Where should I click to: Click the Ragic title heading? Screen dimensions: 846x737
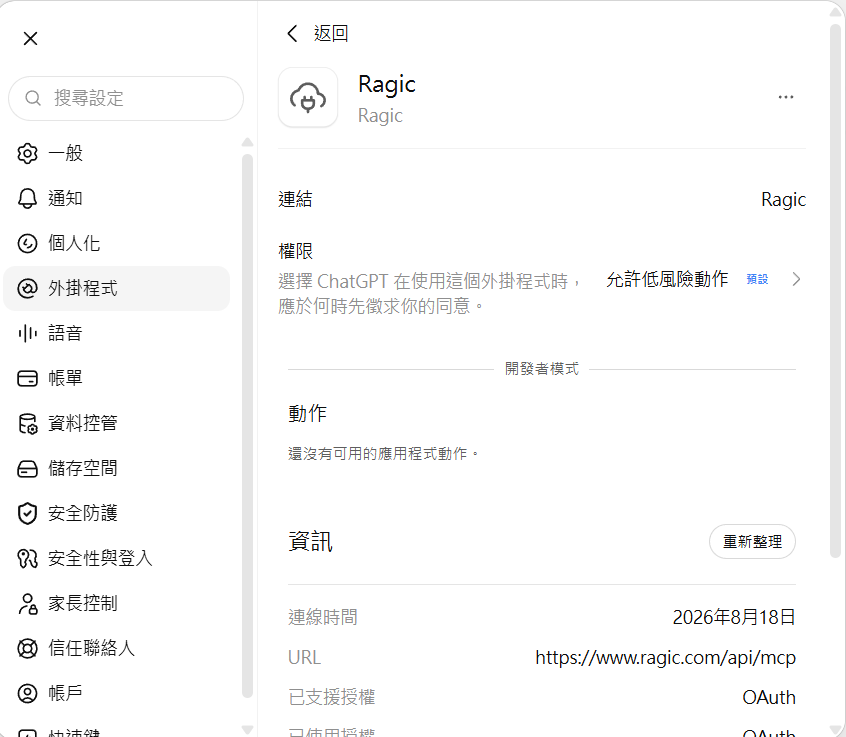tap(387, 85)
